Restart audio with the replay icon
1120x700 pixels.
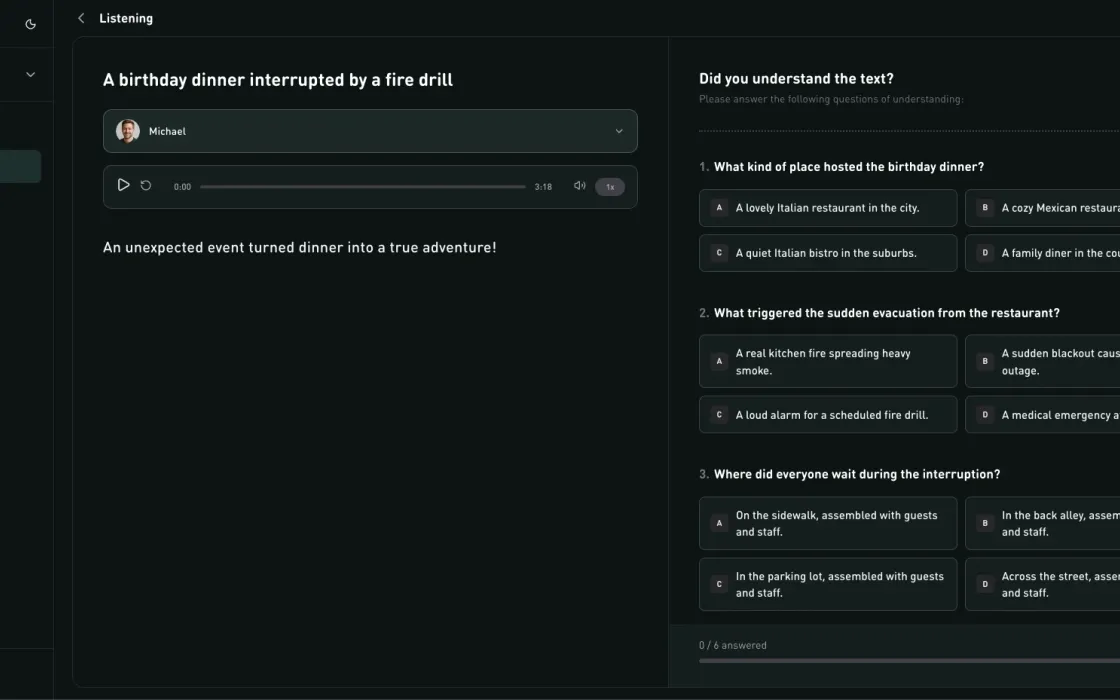pos(146,186)
